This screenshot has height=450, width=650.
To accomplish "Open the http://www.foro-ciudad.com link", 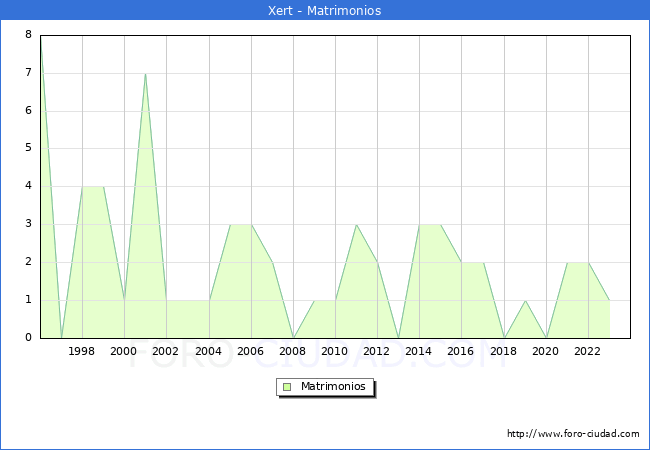I will pos(573,434).
